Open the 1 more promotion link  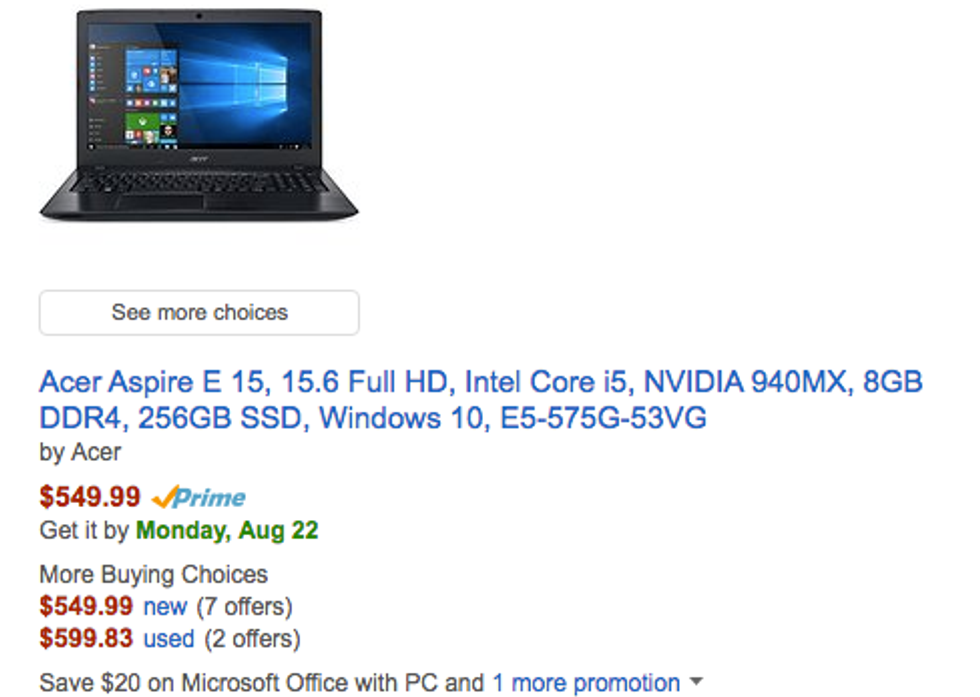coord(586,683)
